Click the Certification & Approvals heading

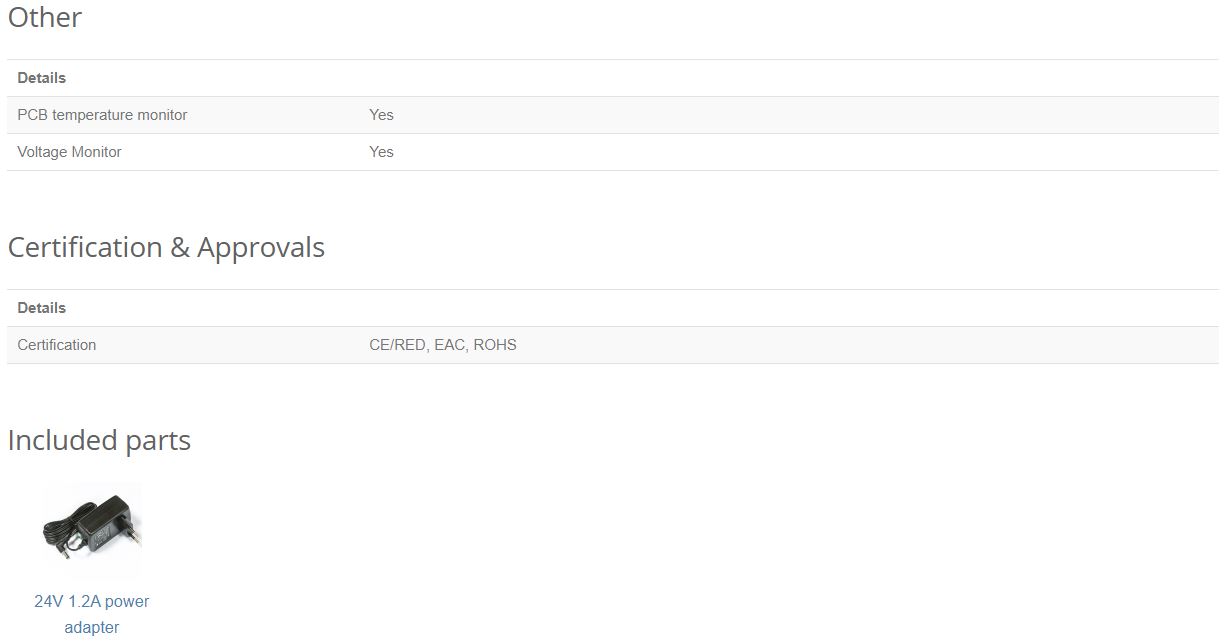pyautogui.click(x=166, y=247)
